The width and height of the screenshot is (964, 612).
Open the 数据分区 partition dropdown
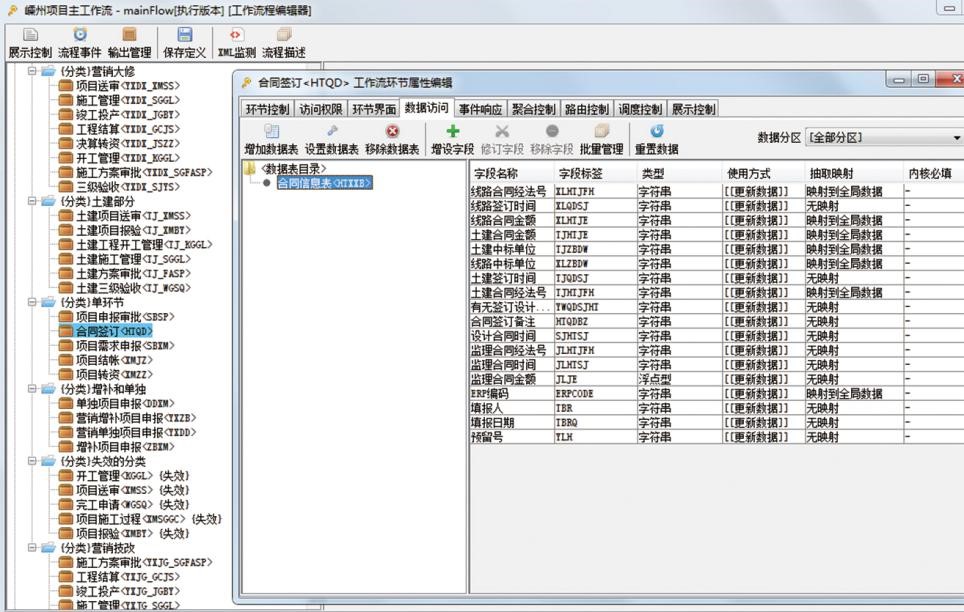[883, 137]
